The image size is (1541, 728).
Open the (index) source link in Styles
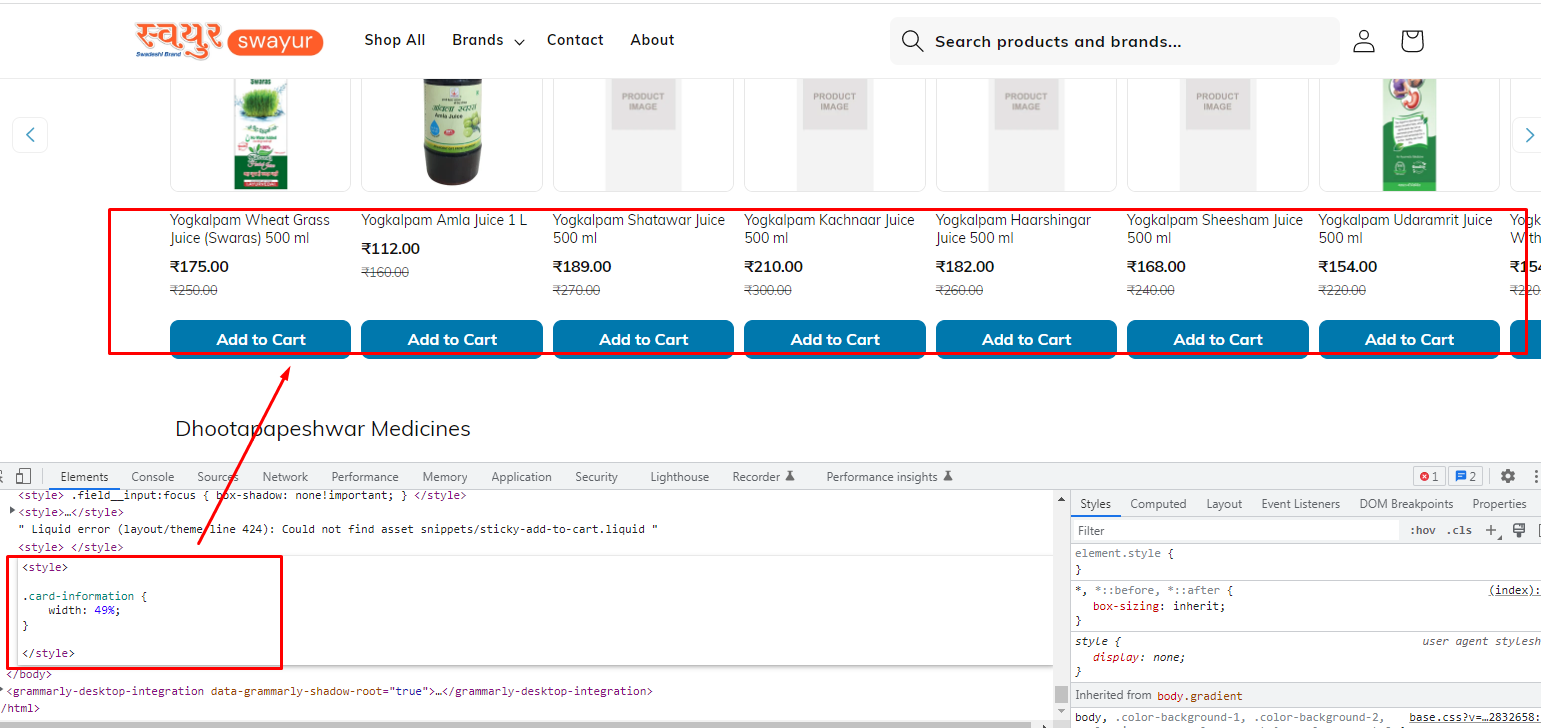(1514, 591)
